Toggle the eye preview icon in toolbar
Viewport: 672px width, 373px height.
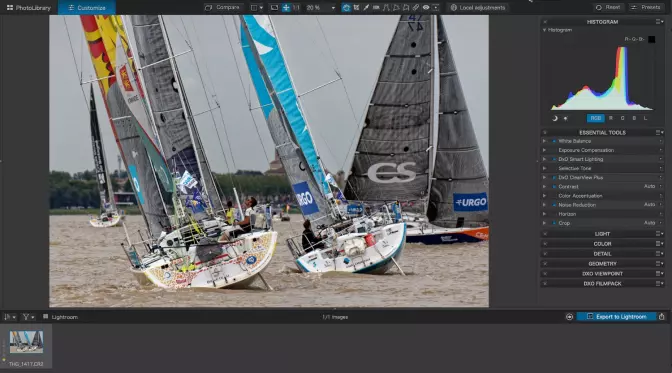click(426, 7)
